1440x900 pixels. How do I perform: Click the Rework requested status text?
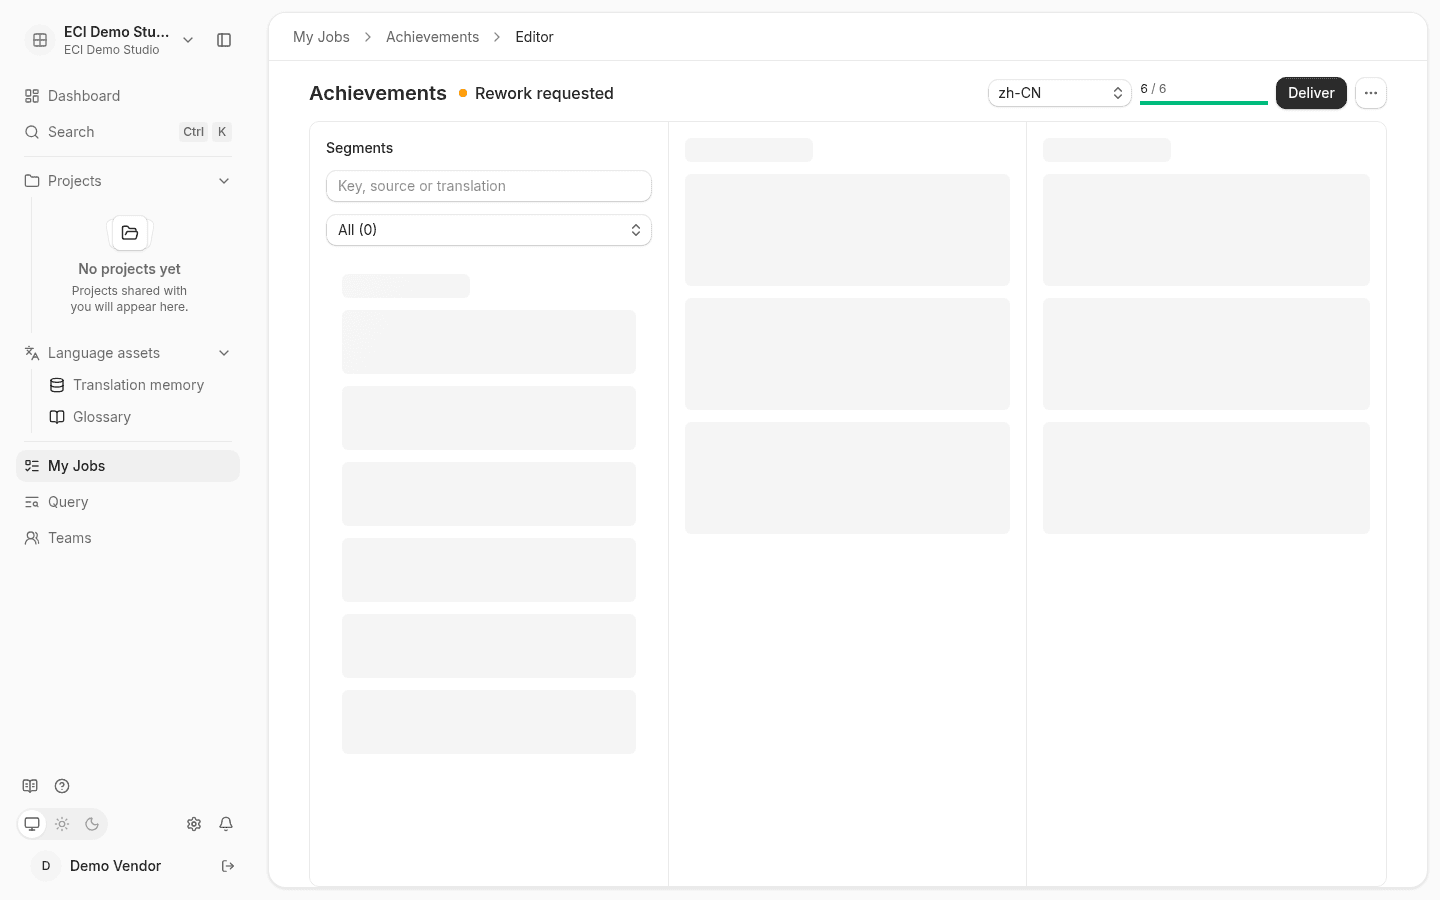(x=544, y=93)
